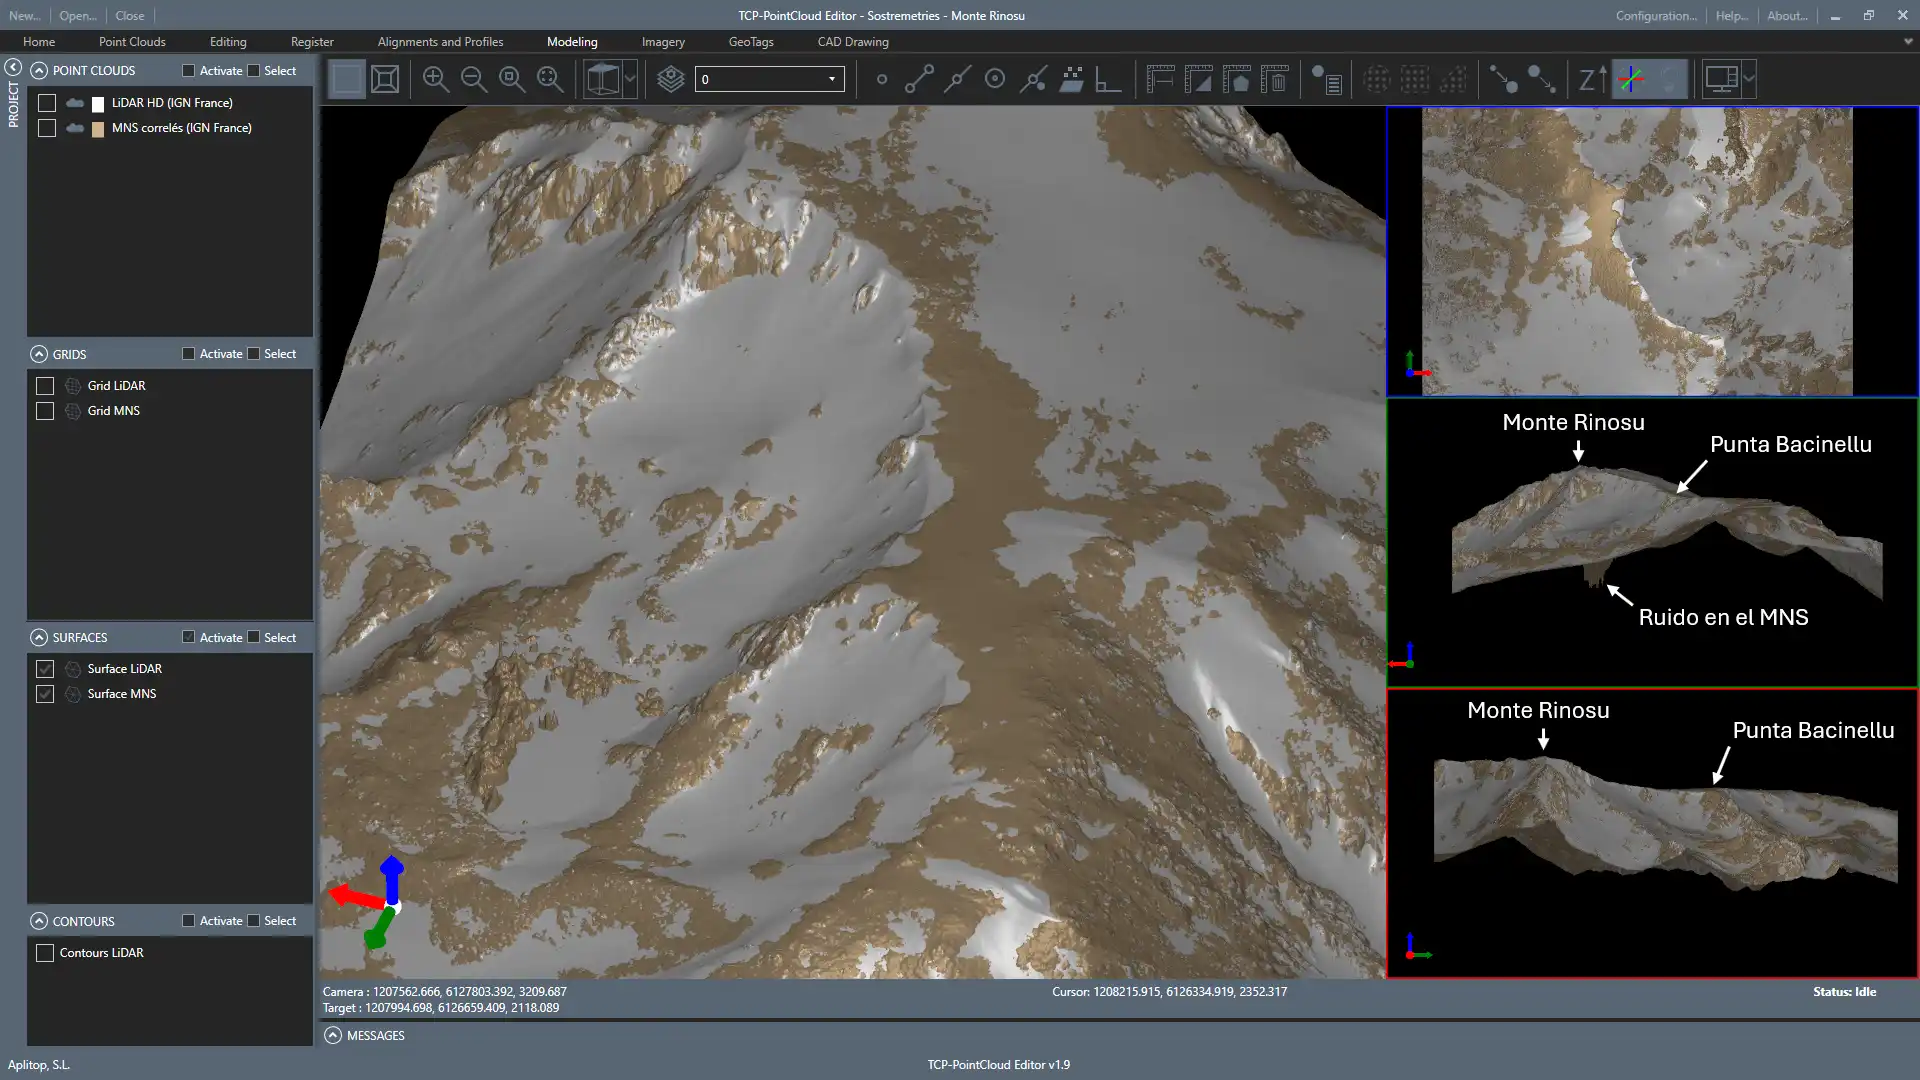
Task: Open the layer dropdown showing 0
Action: (769, 79)
